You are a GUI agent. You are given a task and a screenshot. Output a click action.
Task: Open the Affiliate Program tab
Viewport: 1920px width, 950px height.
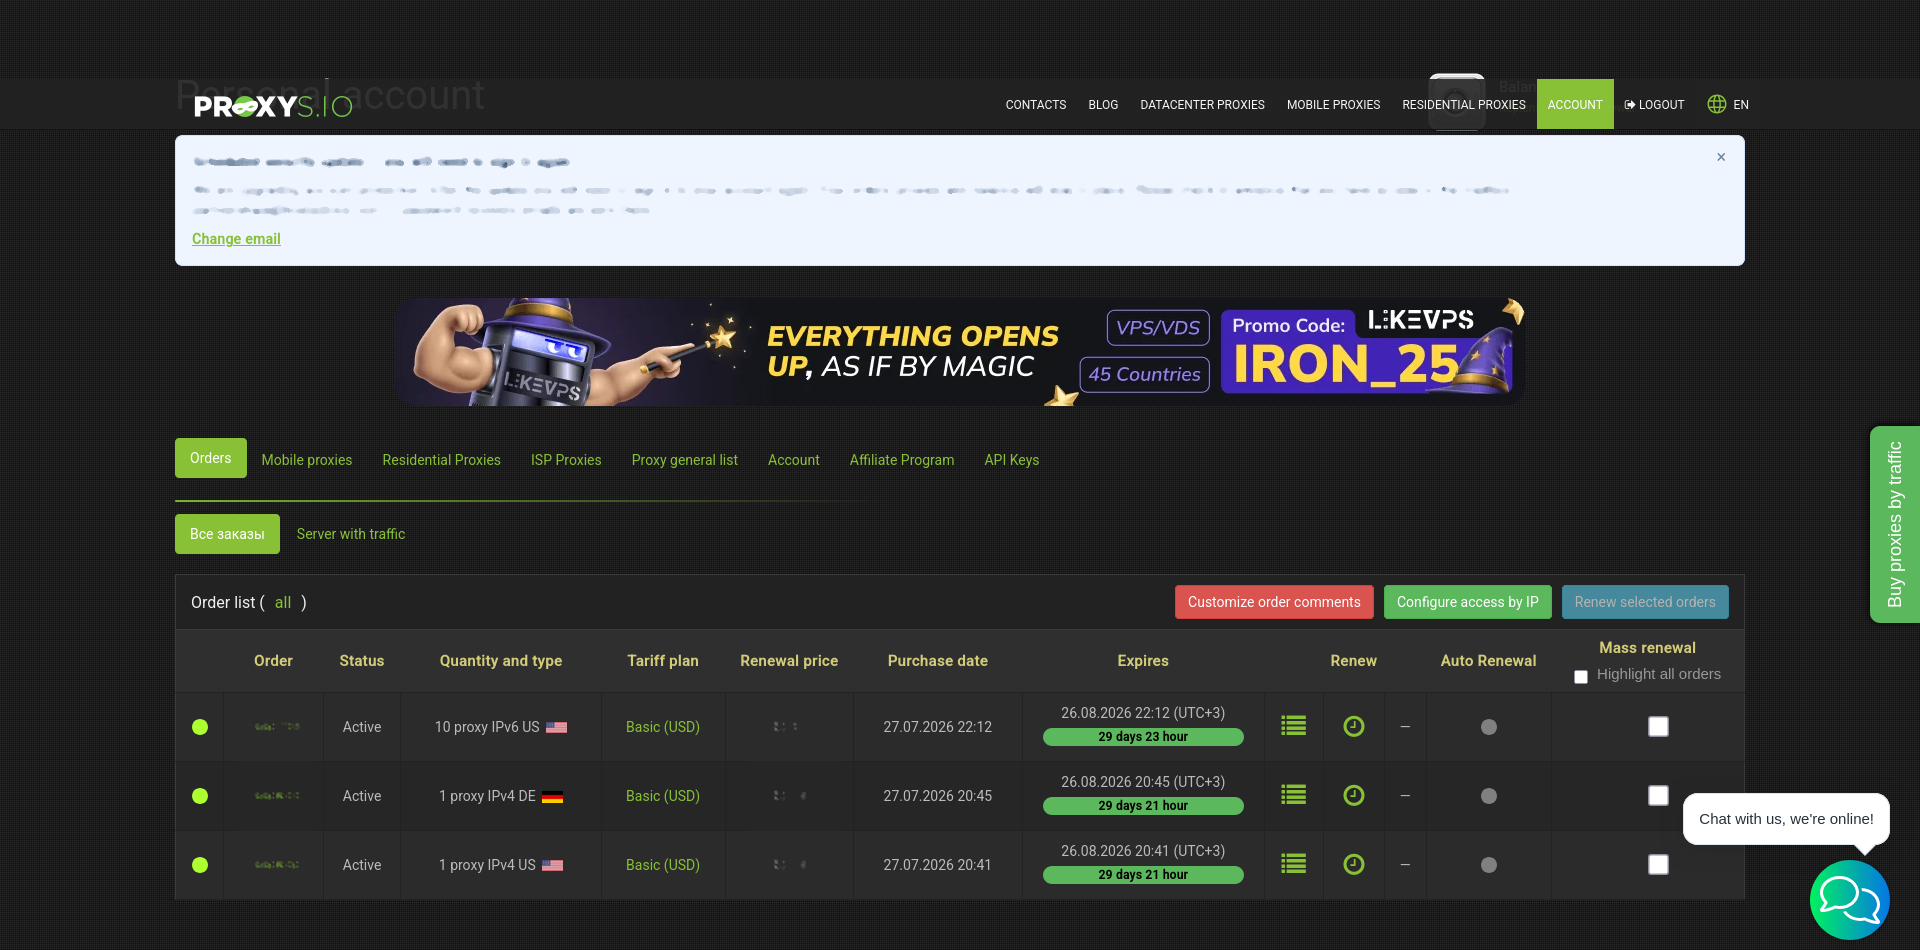(x=902, y=460)
